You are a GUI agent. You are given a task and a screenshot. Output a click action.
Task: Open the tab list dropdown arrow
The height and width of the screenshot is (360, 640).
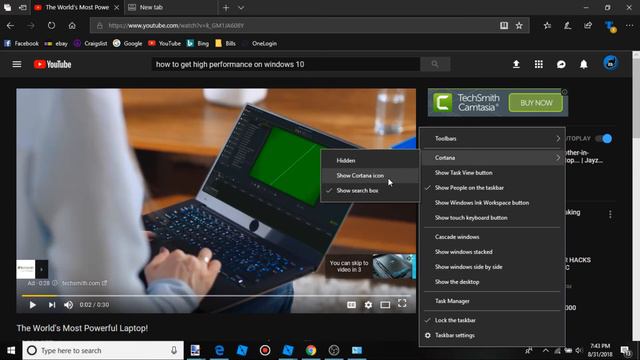pyautogui.click(x=241, y=7)
